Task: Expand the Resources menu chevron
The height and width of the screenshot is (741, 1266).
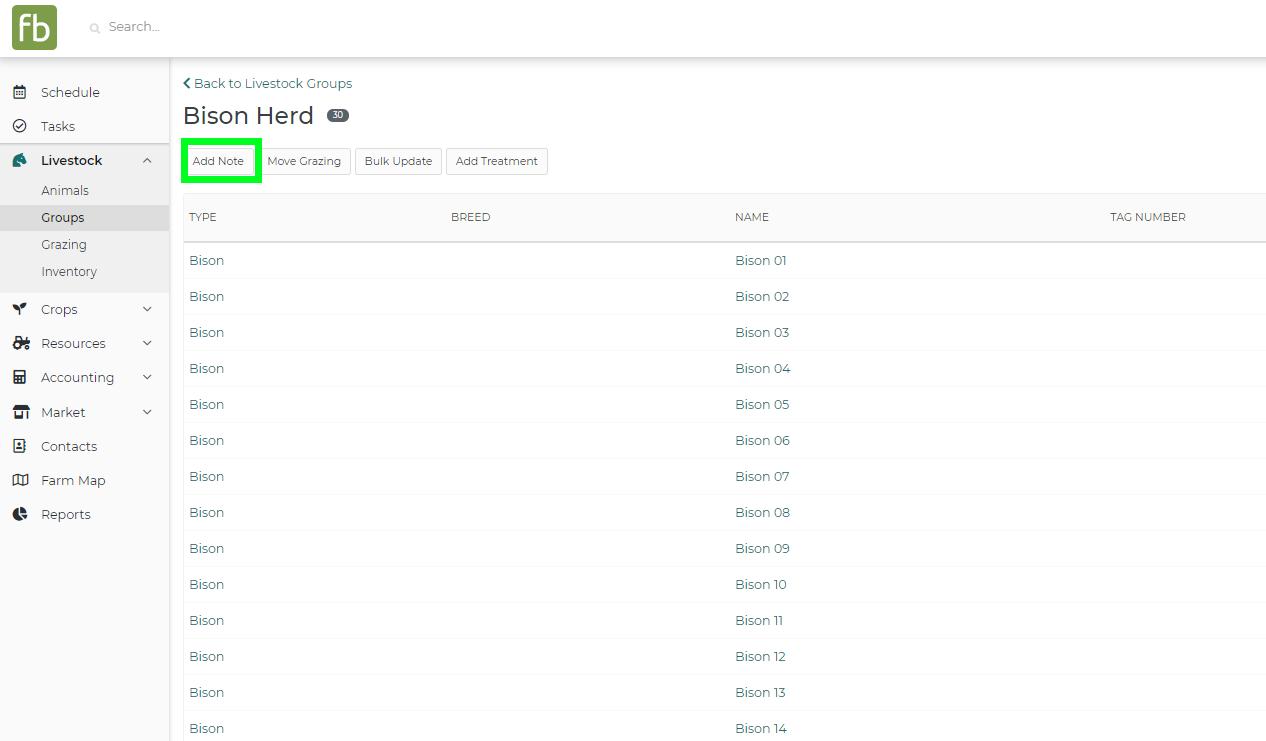Action: pos(147,343)
